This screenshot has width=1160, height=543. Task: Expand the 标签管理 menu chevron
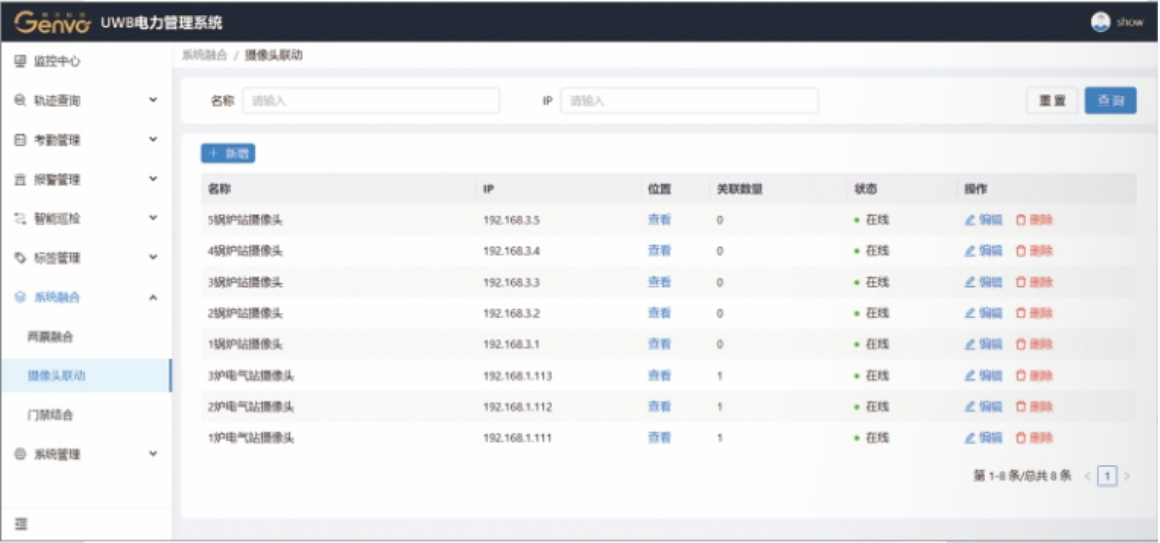pos(153,257)
